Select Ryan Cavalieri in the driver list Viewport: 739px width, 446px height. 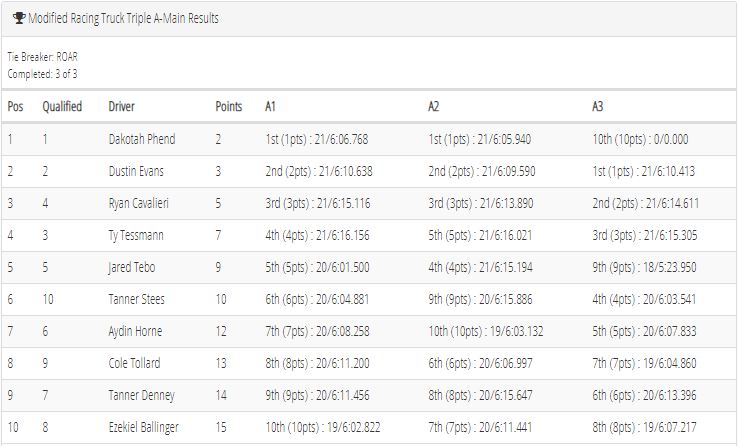139,203
